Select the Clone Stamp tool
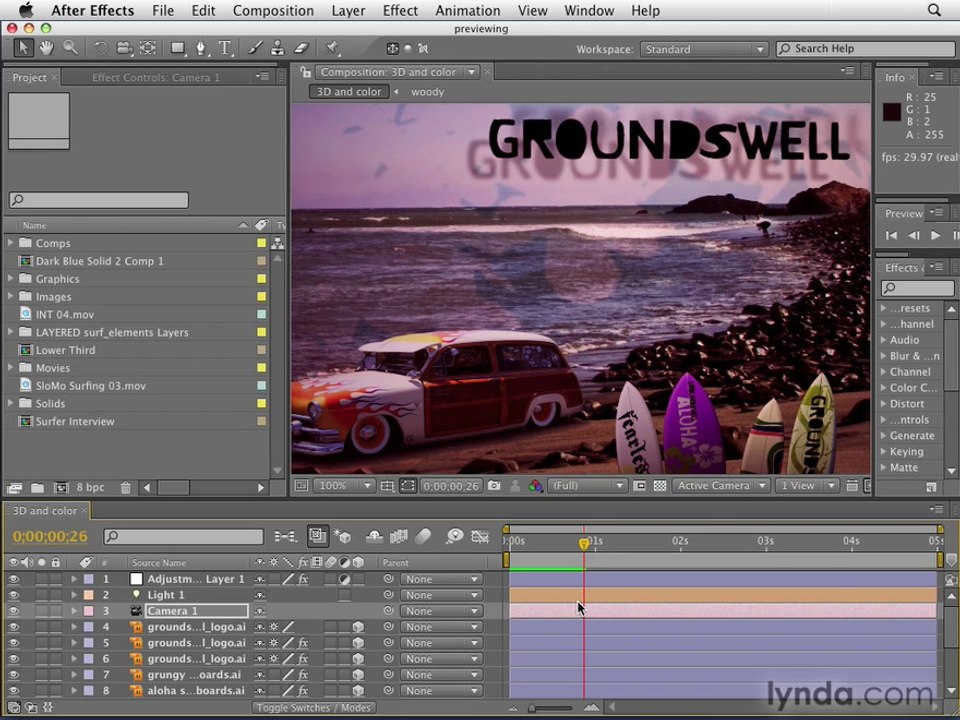Screen dimensions: 960x720 277,48
